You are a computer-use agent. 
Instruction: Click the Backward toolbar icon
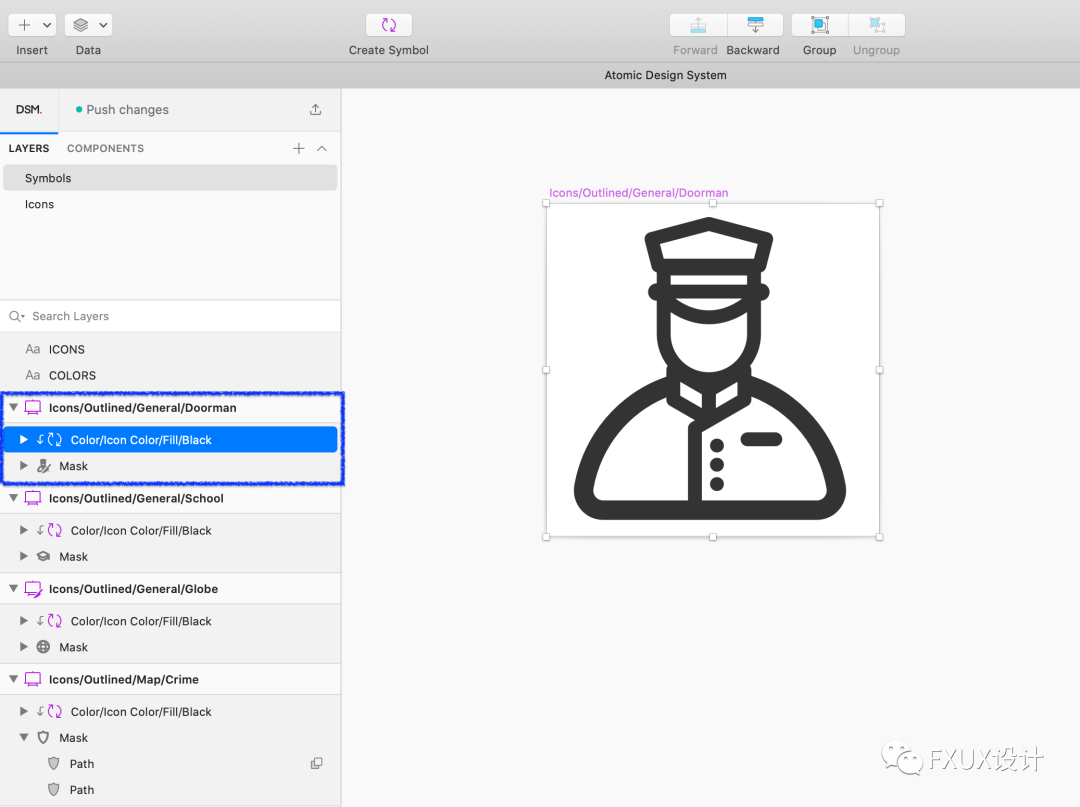[755, 25]
